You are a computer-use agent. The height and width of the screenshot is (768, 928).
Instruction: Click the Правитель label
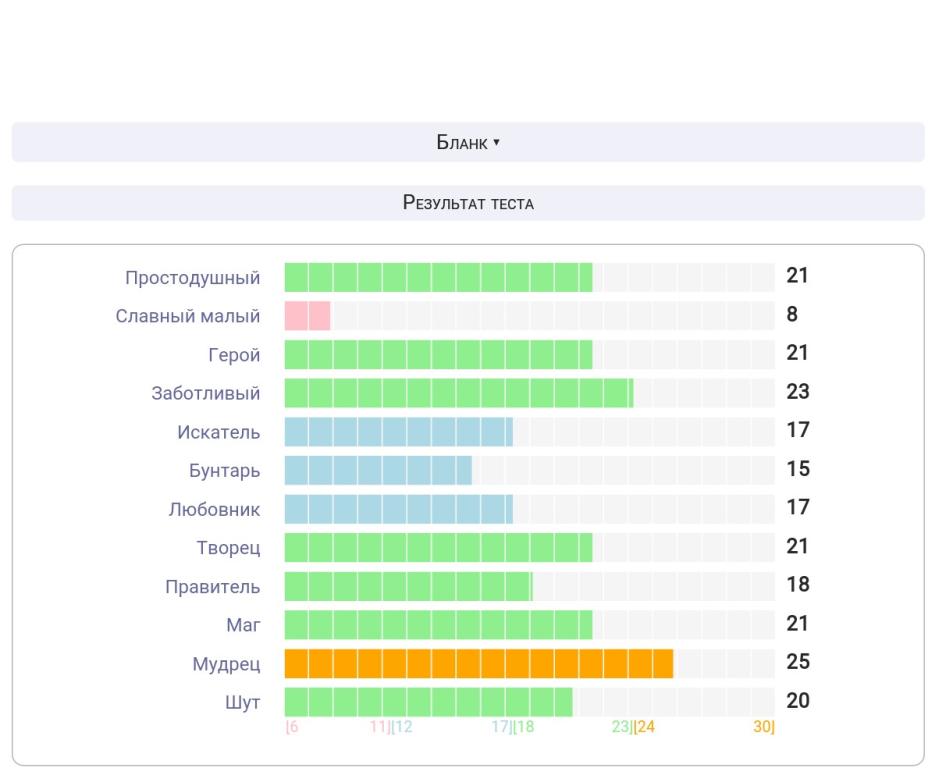tap(212, 586)
